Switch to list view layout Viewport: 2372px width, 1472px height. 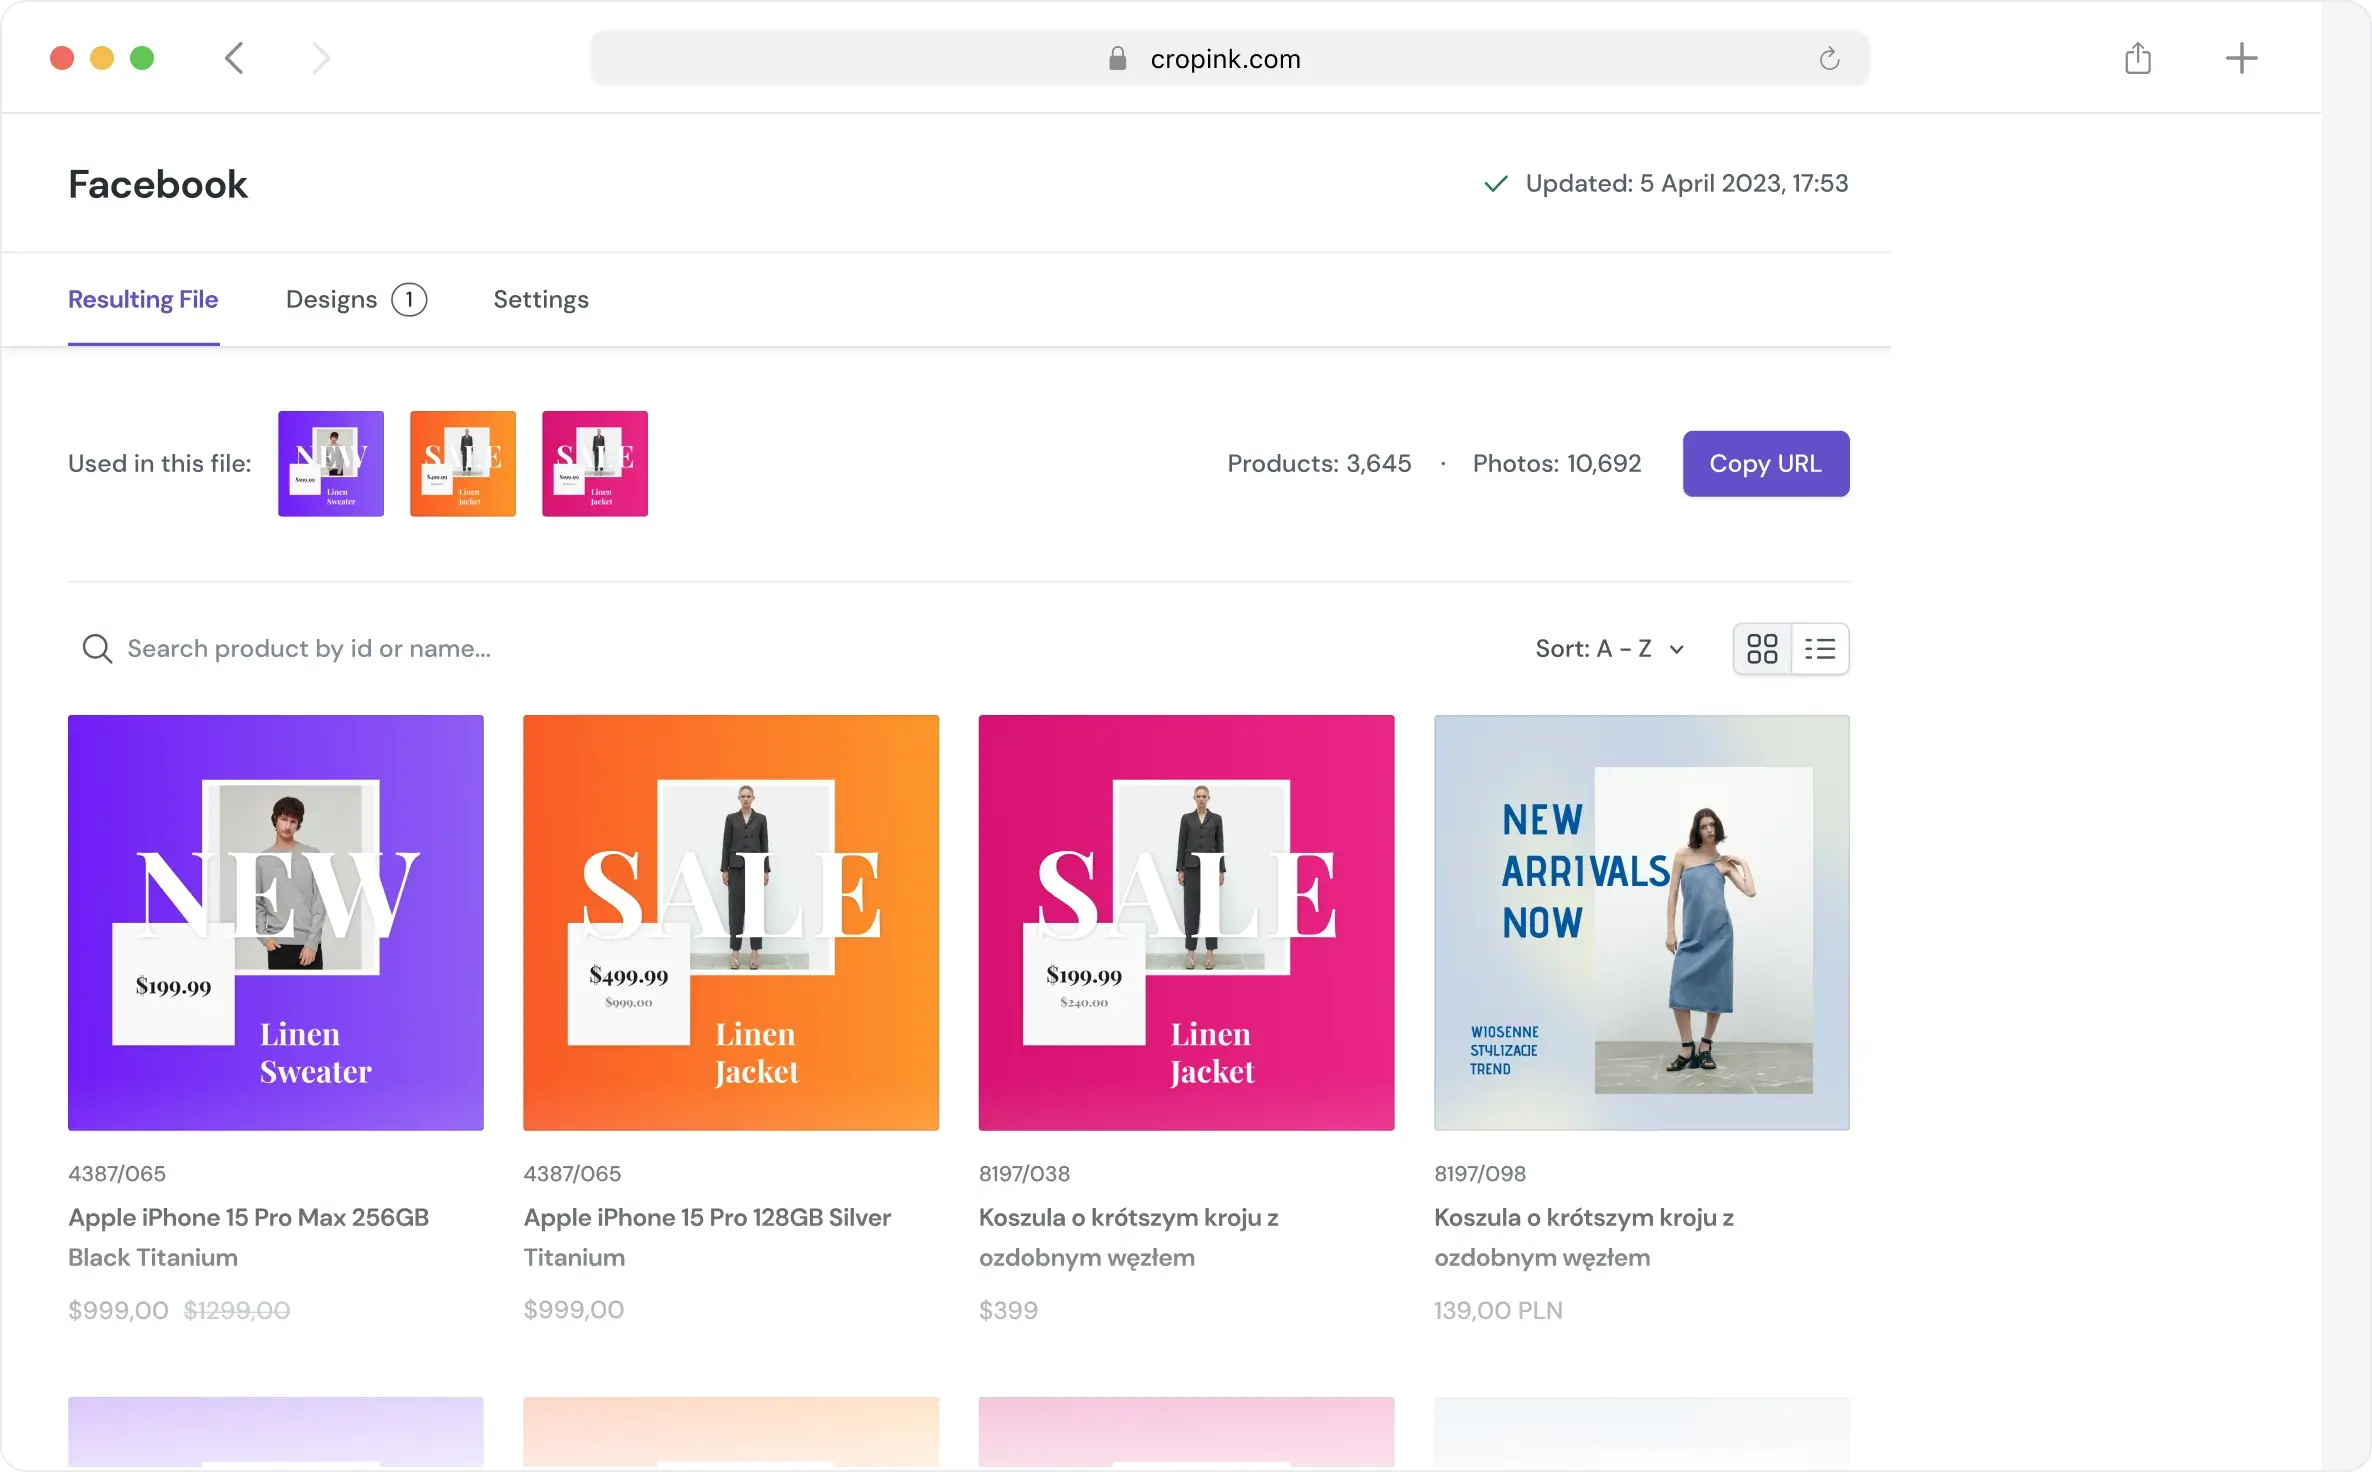[x=1820, y=649]
